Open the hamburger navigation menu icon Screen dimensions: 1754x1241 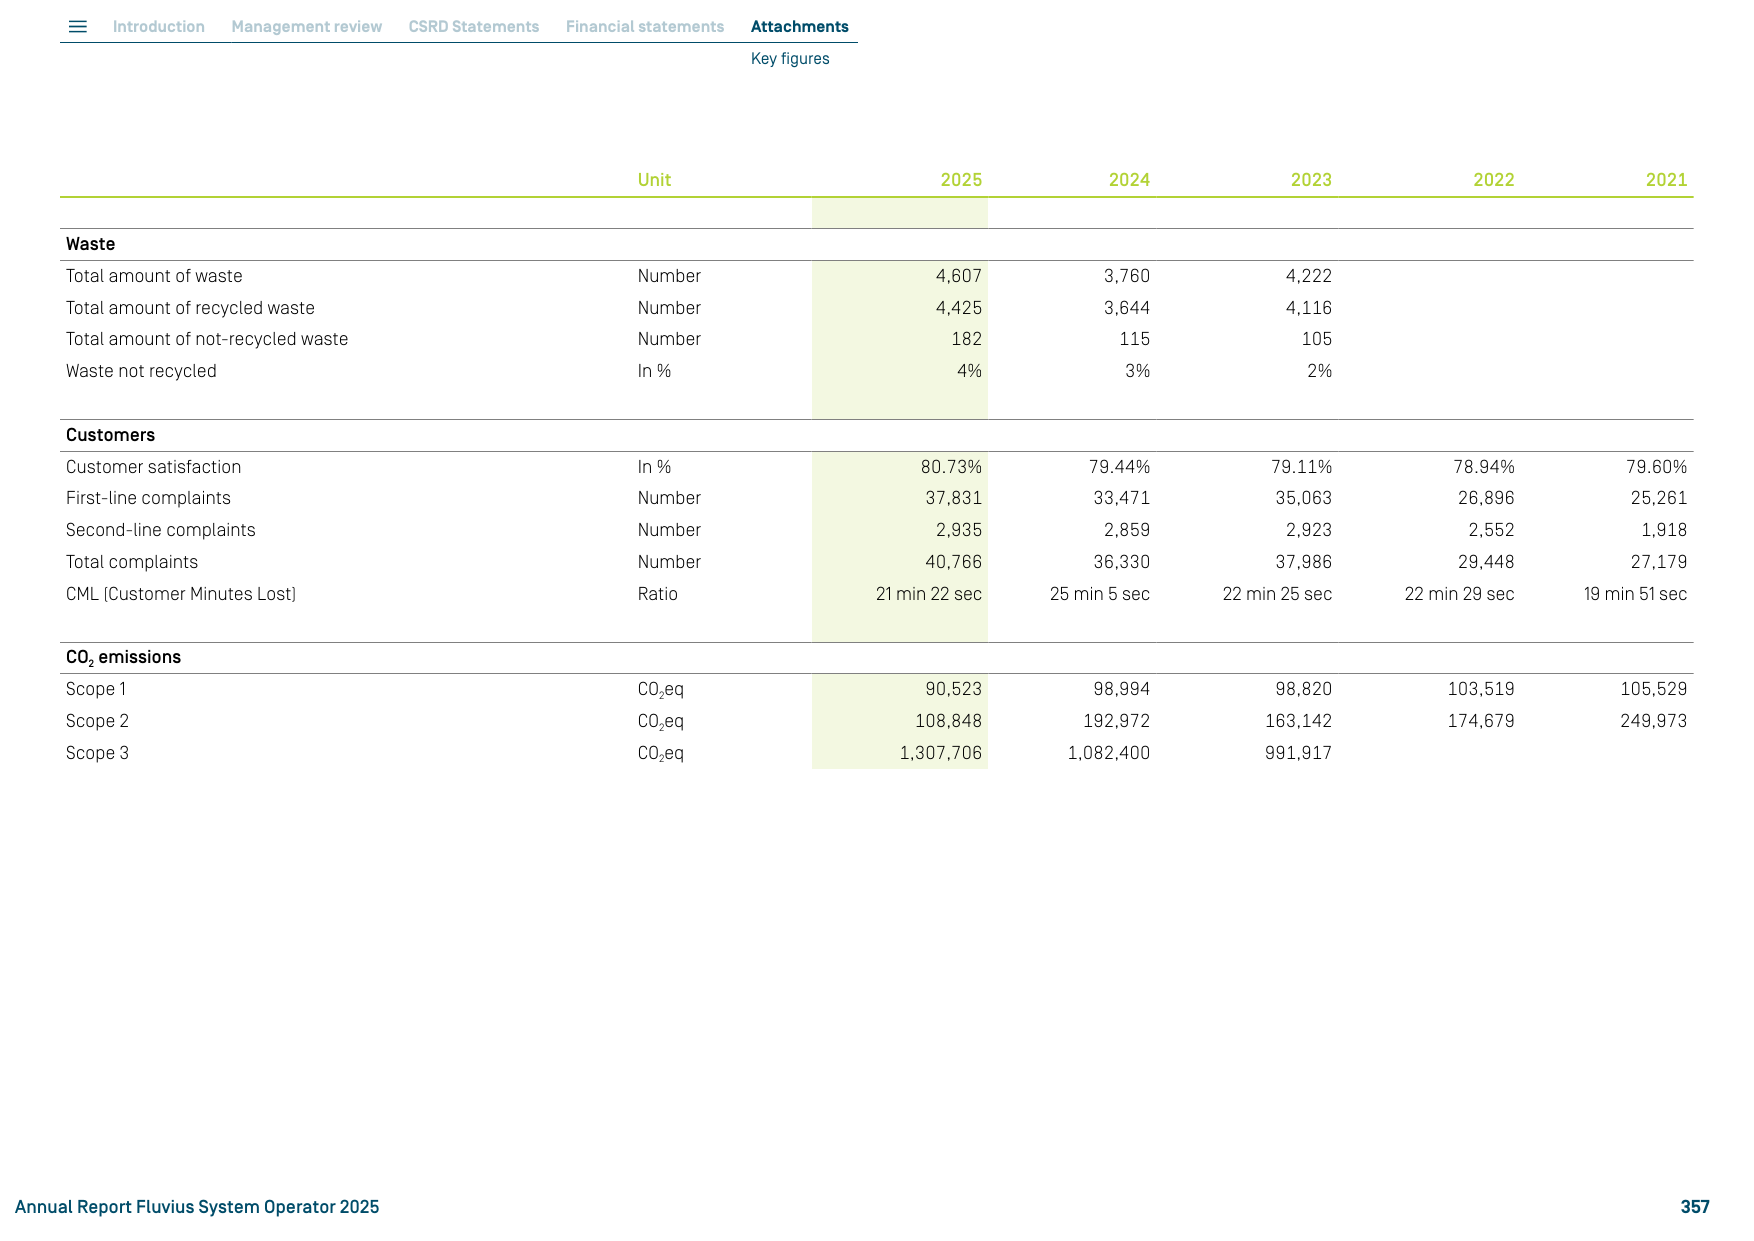(77, 27)
